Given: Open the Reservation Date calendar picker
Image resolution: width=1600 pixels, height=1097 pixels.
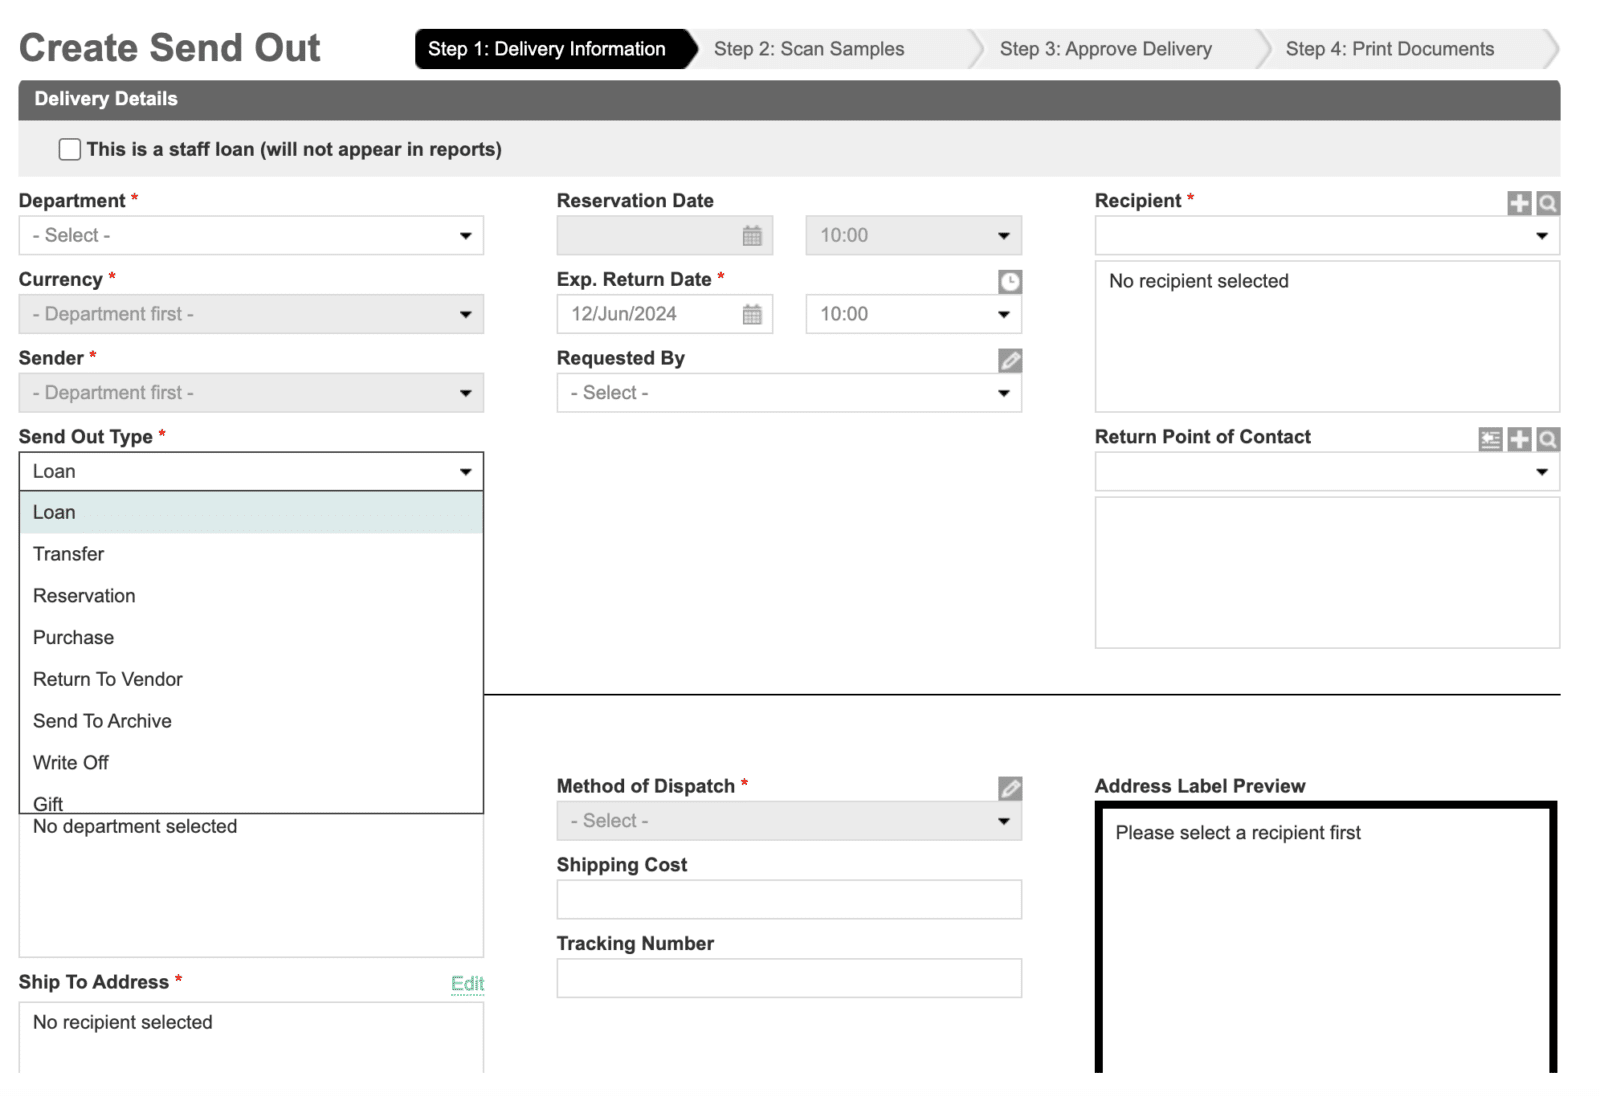Looking at the screenshot, I should pos(753,235).
